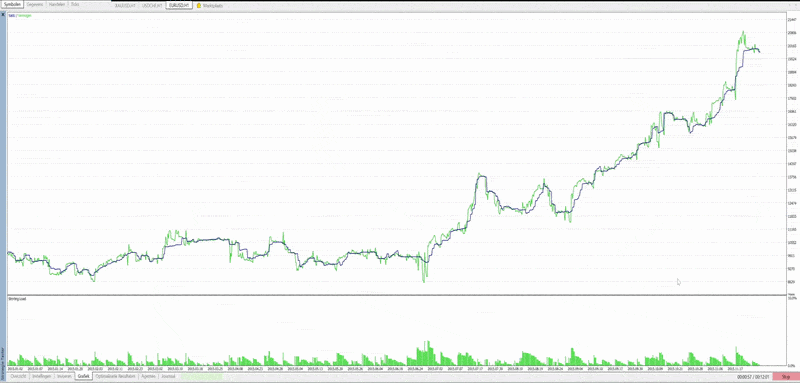Switch to the XAUUSD,H1 chart tab
This screenshot has height=383, width=800.
tap(126, 6)
